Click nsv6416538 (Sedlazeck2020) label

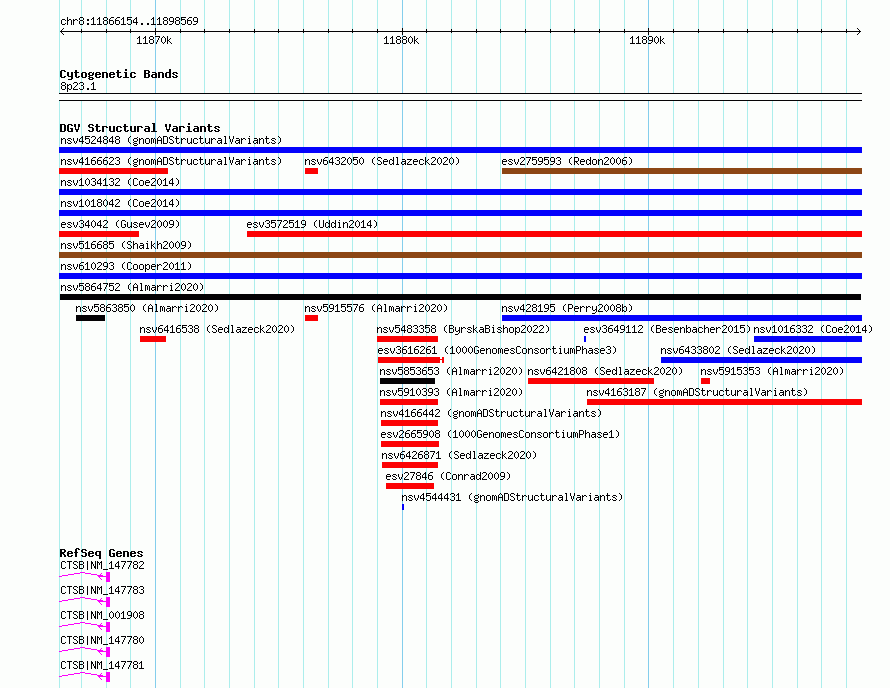(217, 329)
